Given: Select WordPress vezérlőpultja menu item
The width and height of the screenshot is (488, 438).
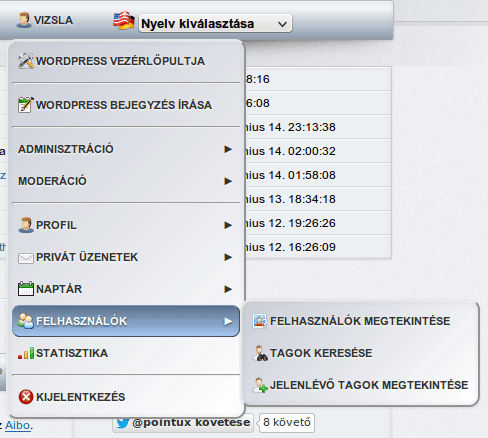Looking at the screenshot, I should coord(126,61).
